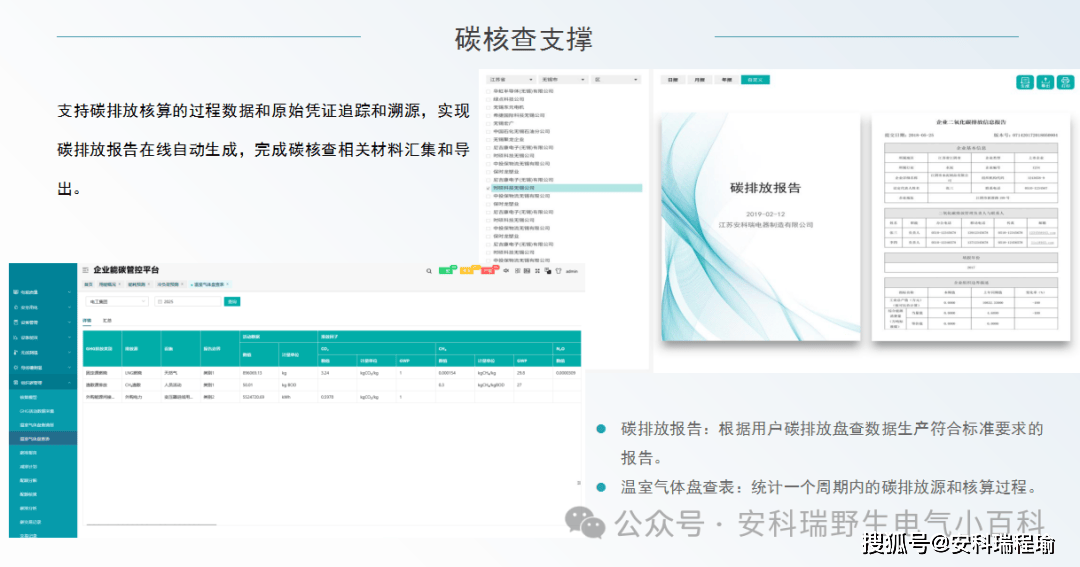Expand the 电能质量 sidebar menu chevron

tap(70, 292)
